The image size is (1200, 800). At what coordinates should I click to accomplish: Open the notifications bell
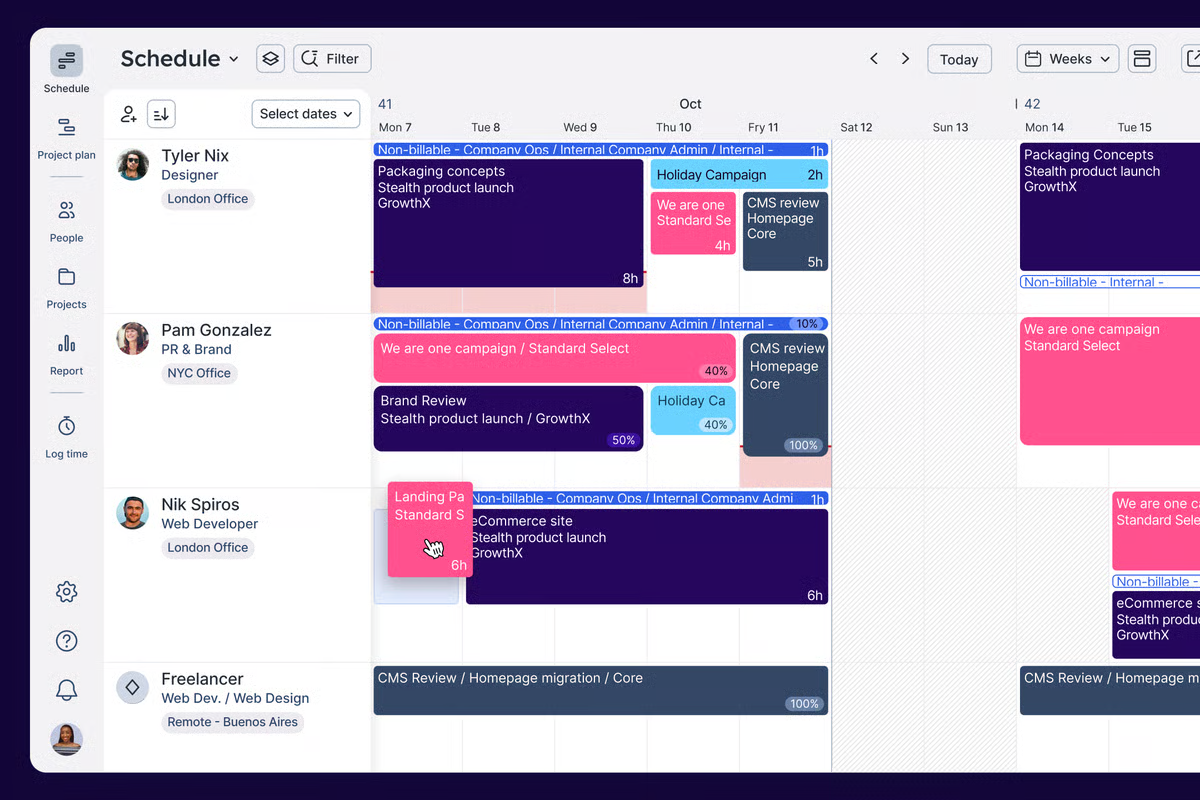tap(66, 689)
